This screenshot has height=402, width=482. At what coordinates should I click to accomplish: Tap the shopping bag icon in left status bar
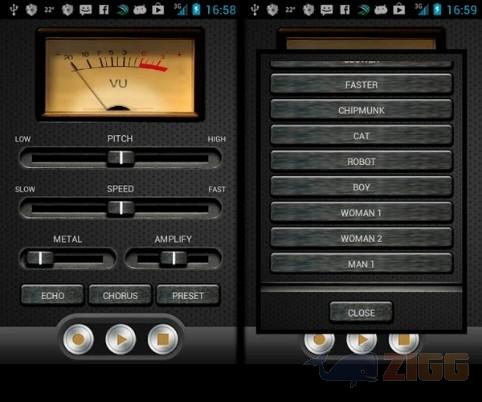158,9
